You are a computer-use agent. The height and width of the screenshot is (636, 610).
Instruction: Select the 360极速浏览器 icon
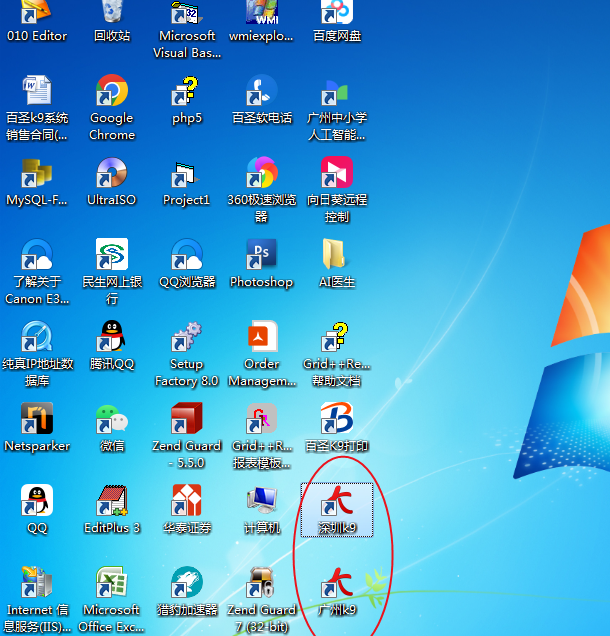click(x=262, y=175)
